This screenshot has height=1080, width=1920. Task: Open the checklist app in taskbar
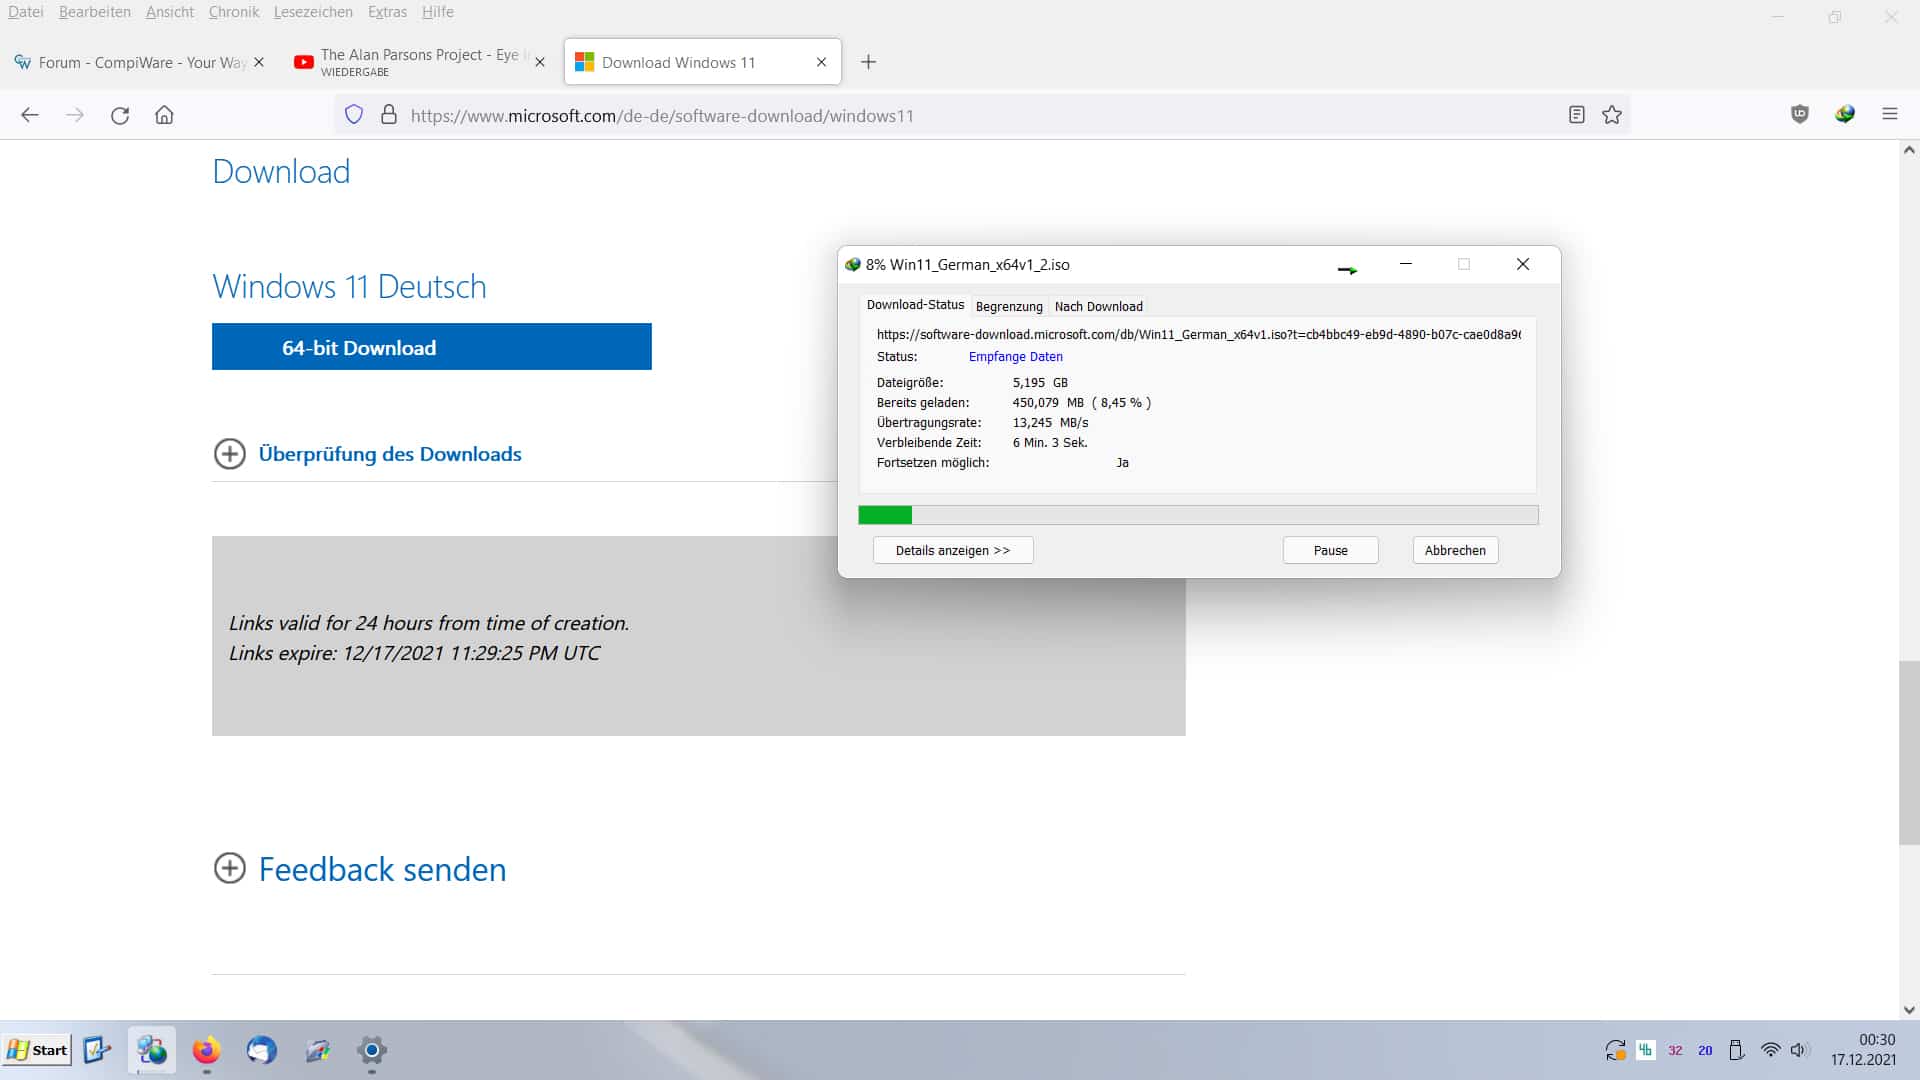tap(97, 1050)
